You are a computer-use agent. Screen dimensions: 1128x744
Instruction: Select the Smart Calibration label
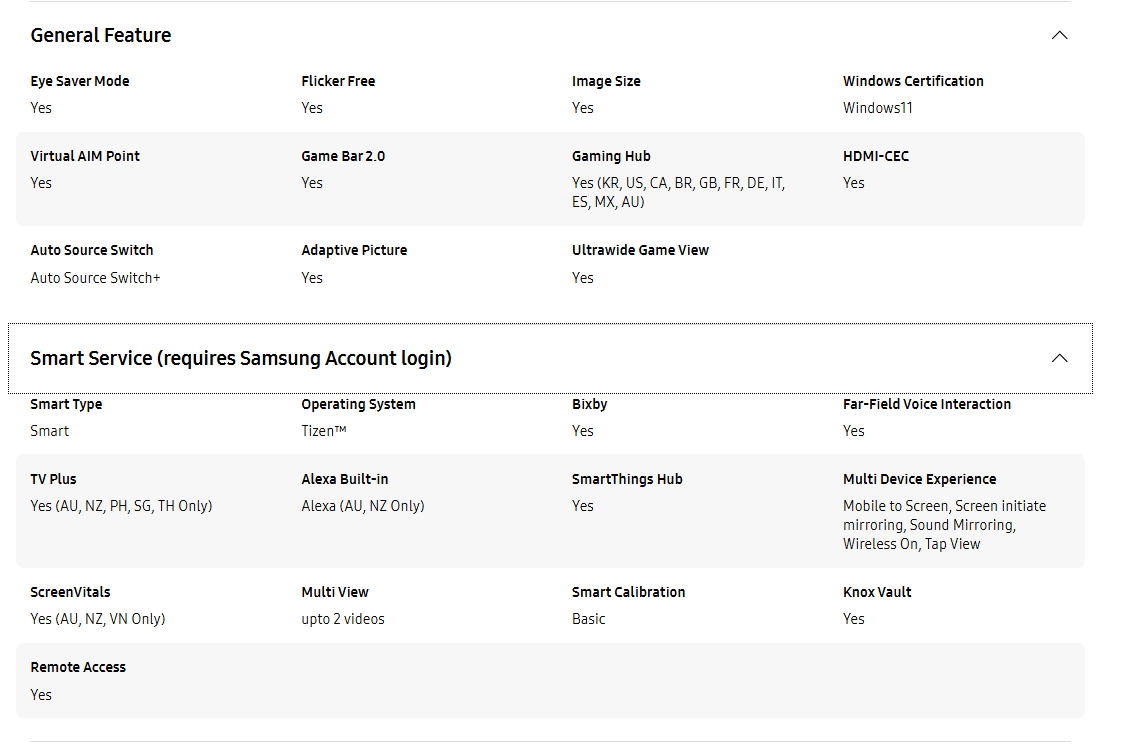coord(628,592)
